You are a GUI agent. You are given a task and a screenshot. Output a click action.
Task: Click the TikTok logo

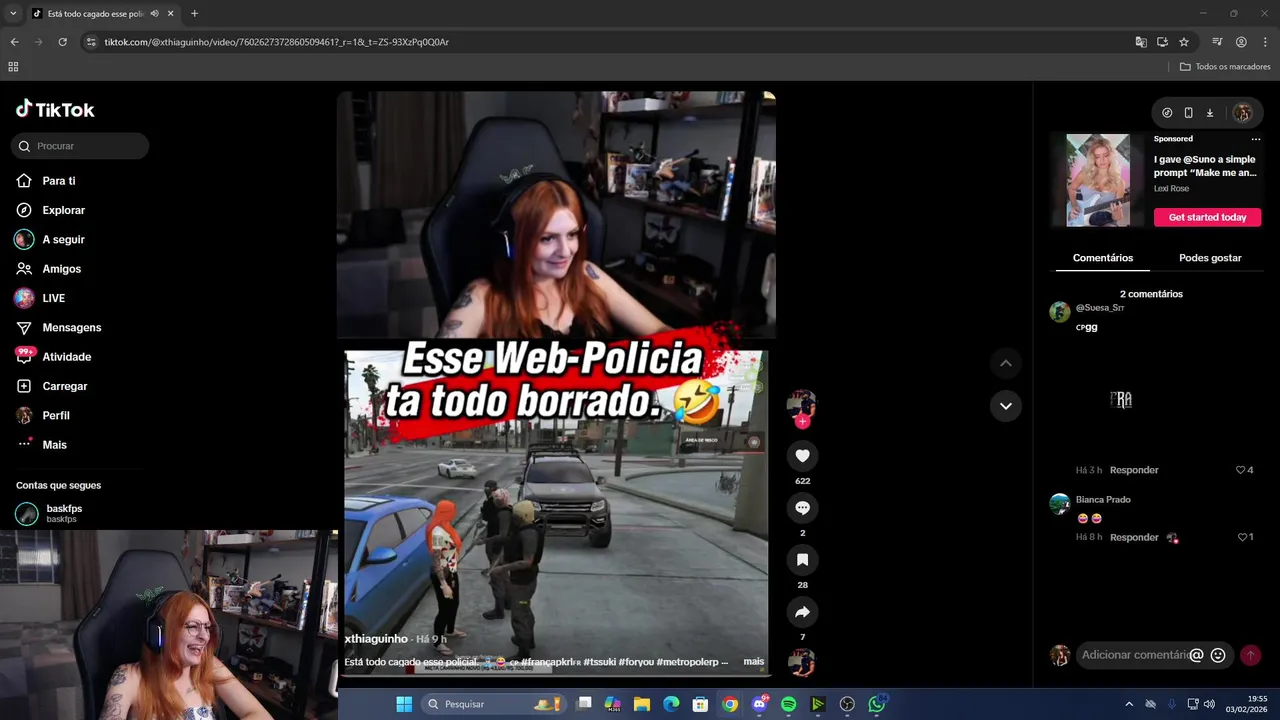tap(55, 109)
